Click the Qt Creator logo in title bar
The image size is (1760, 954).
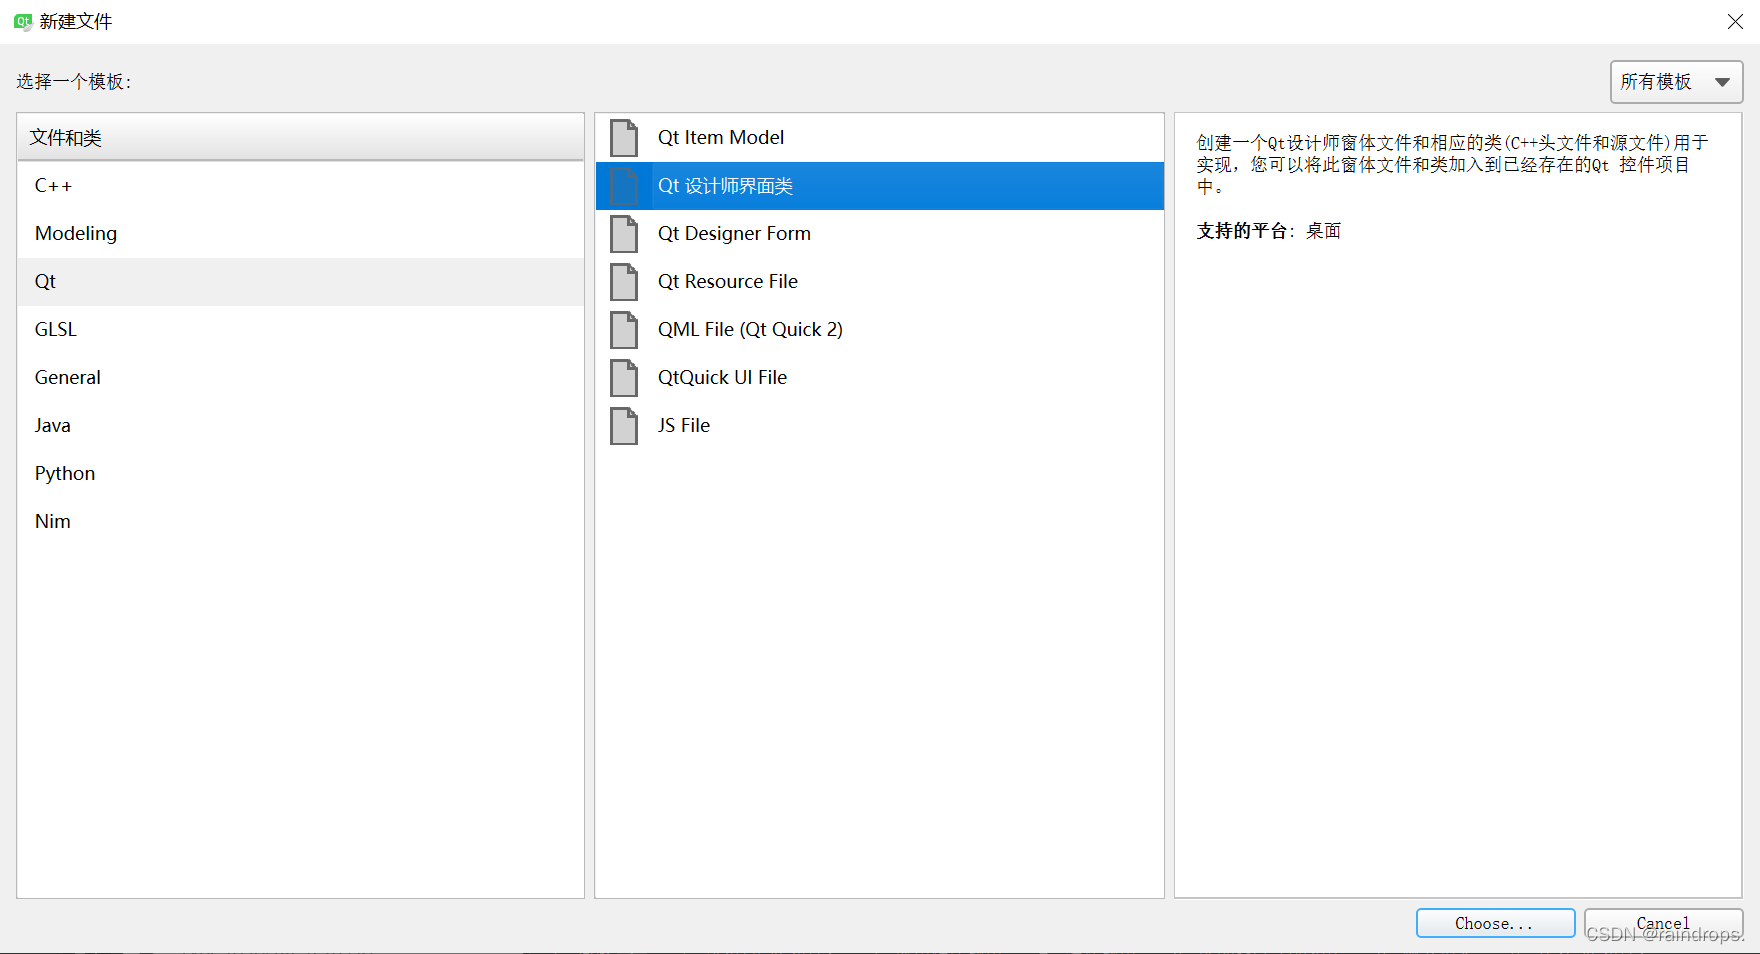pos(23,21)
